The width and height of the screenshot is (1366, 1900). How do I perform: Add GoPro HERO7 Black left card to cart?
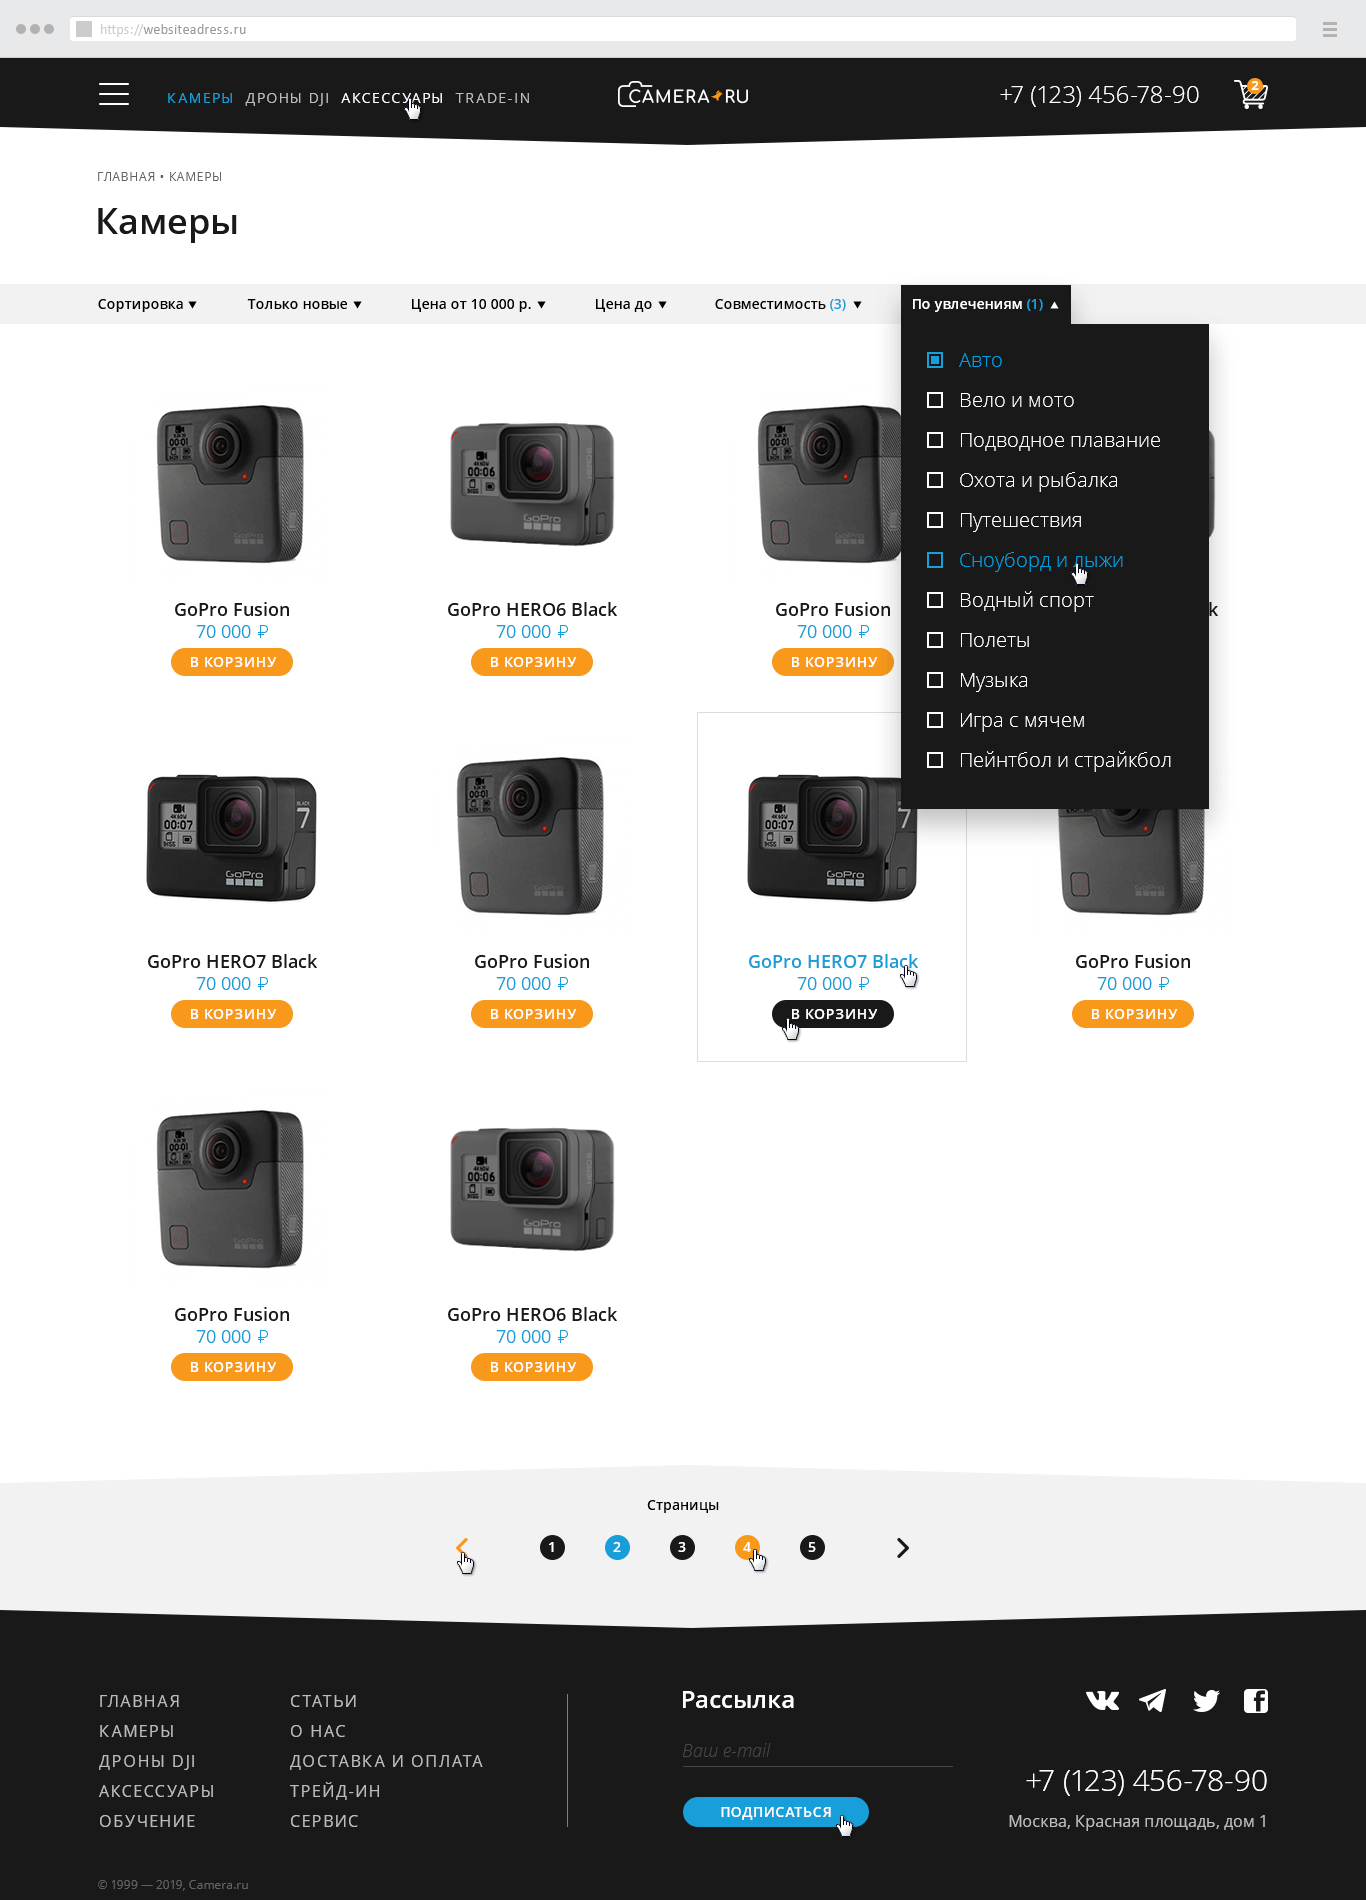tap(232, 1014)
